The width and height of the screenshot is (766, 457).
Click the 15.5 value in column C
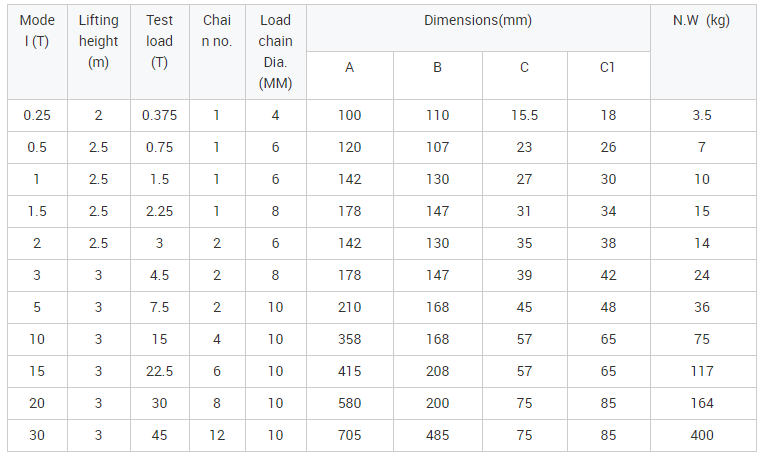[x=524, y=115]
